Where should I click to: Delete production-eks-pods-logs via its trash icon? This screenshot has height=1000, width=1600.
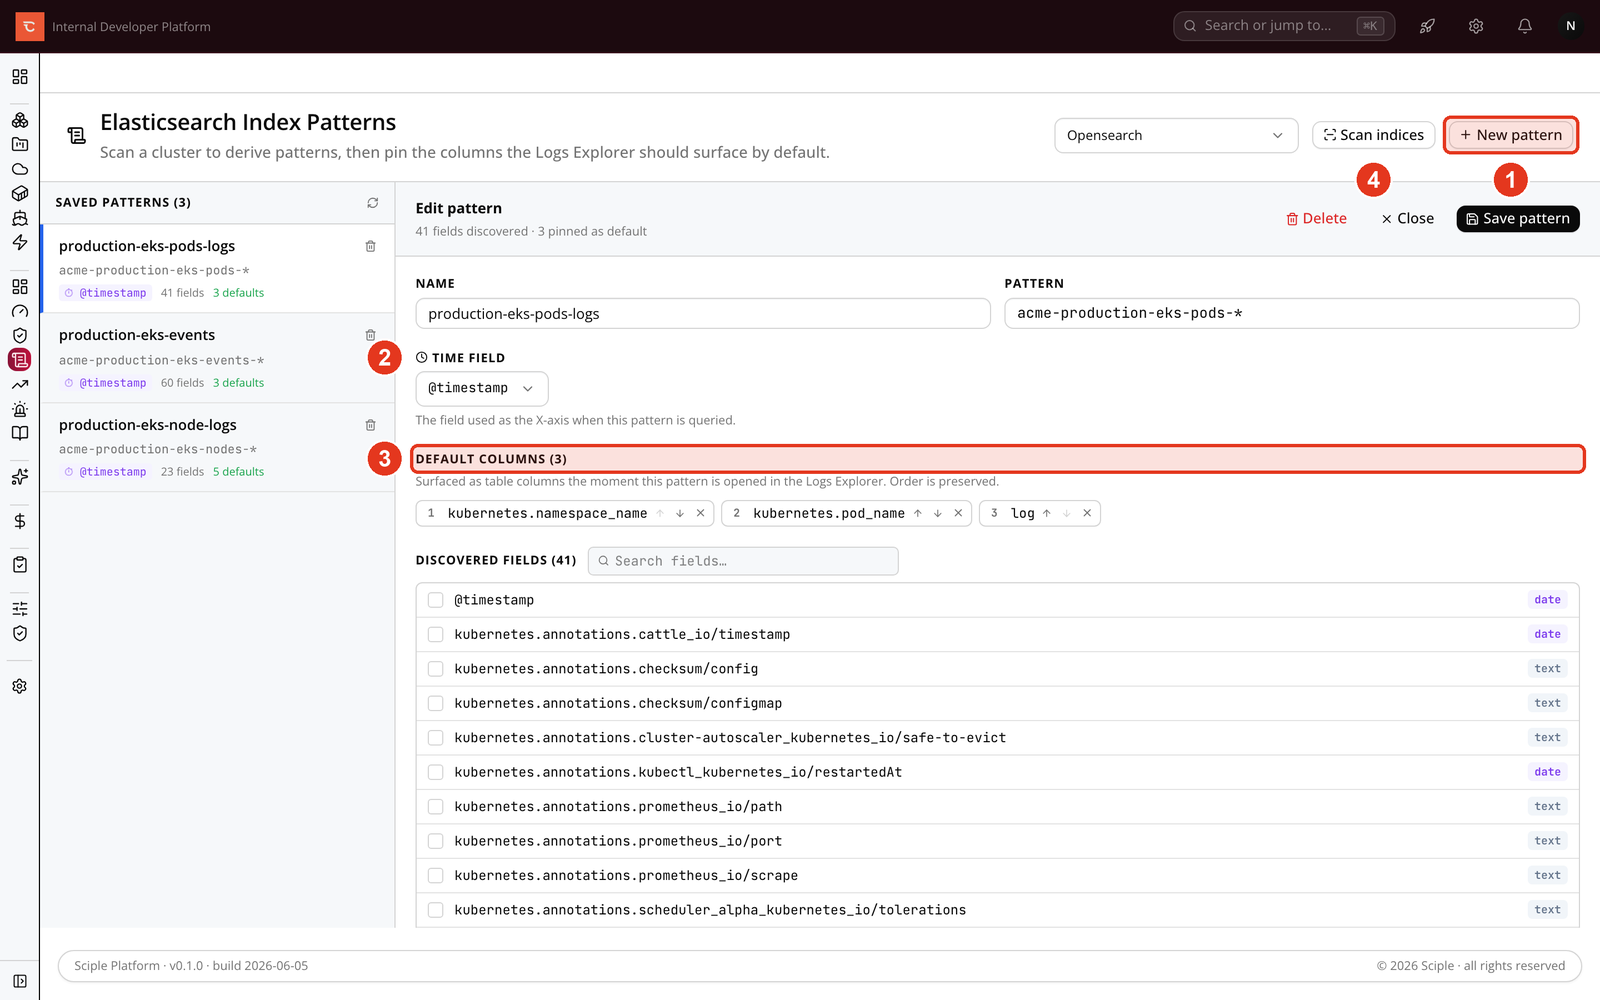click(x=370, y=246)
